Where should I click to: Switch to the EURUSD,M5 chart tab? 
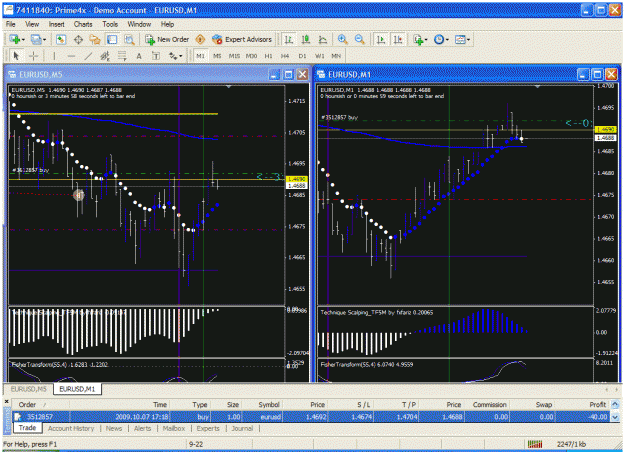(x=28, y=389)
